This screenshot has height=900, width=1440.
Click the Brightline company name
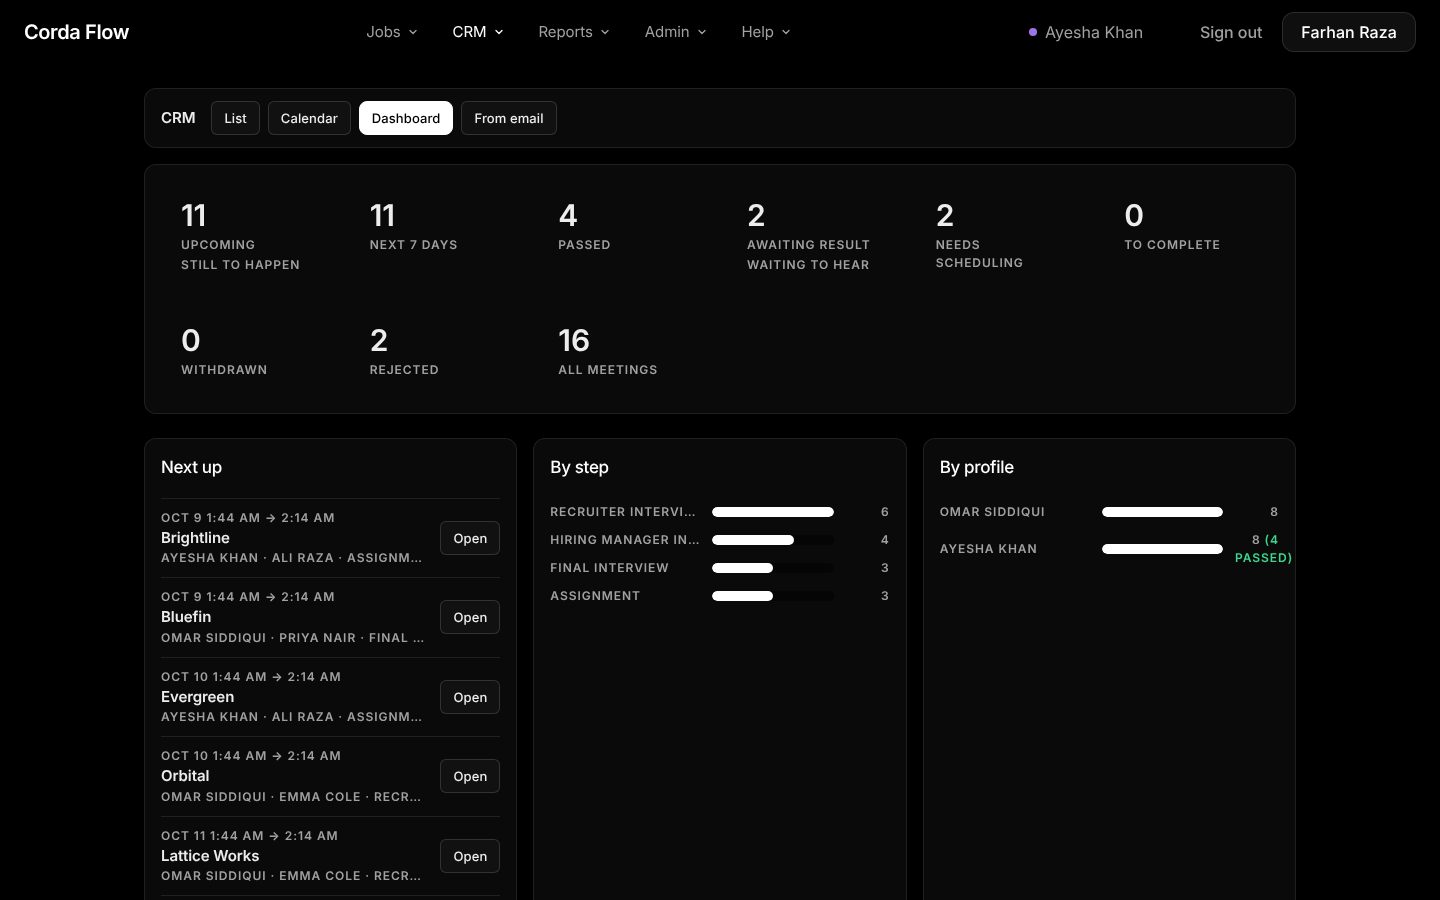coord(195,538)
